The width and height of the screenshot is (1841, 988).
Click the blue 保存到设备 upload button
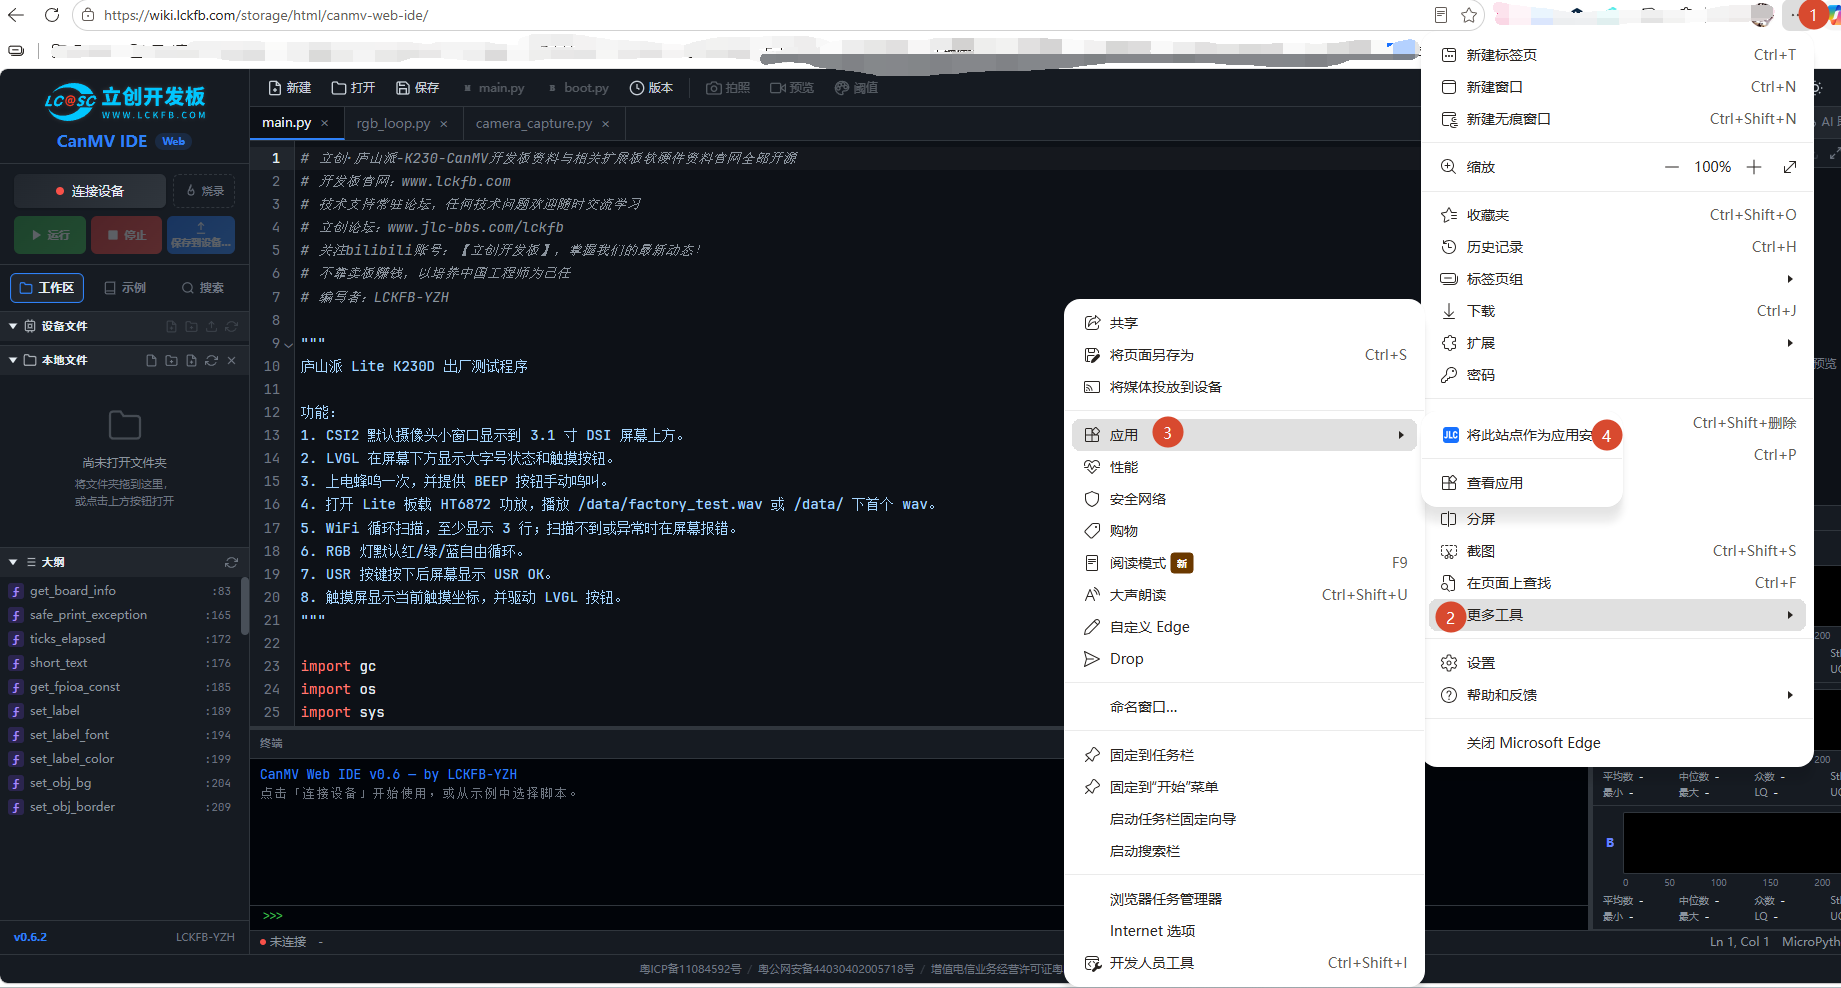(x=201, y=235)
